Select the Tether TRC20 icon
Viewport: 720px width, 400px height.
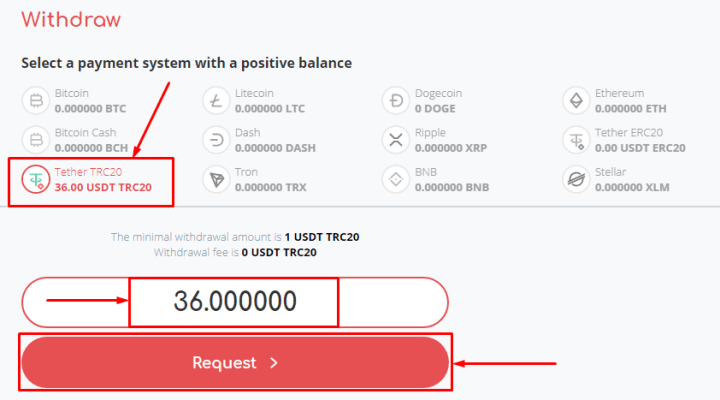[x=37, y=179]
